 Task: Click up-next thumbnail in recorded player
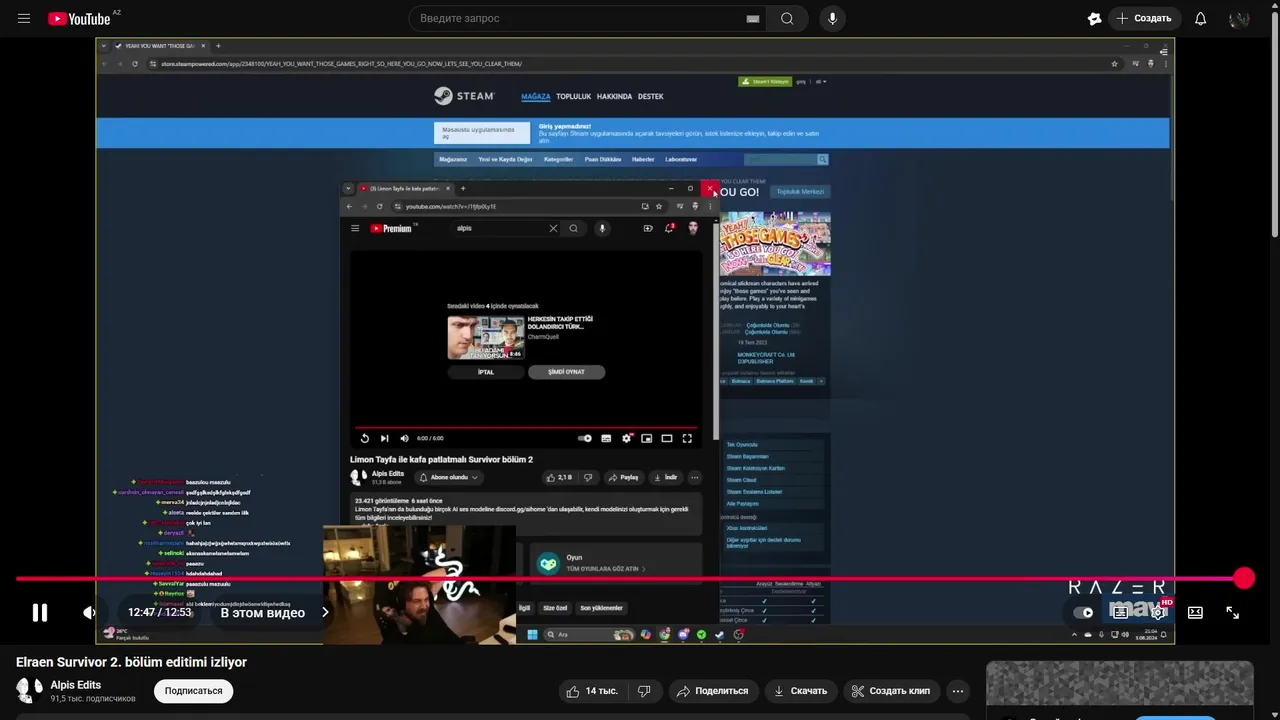(486, 338)
